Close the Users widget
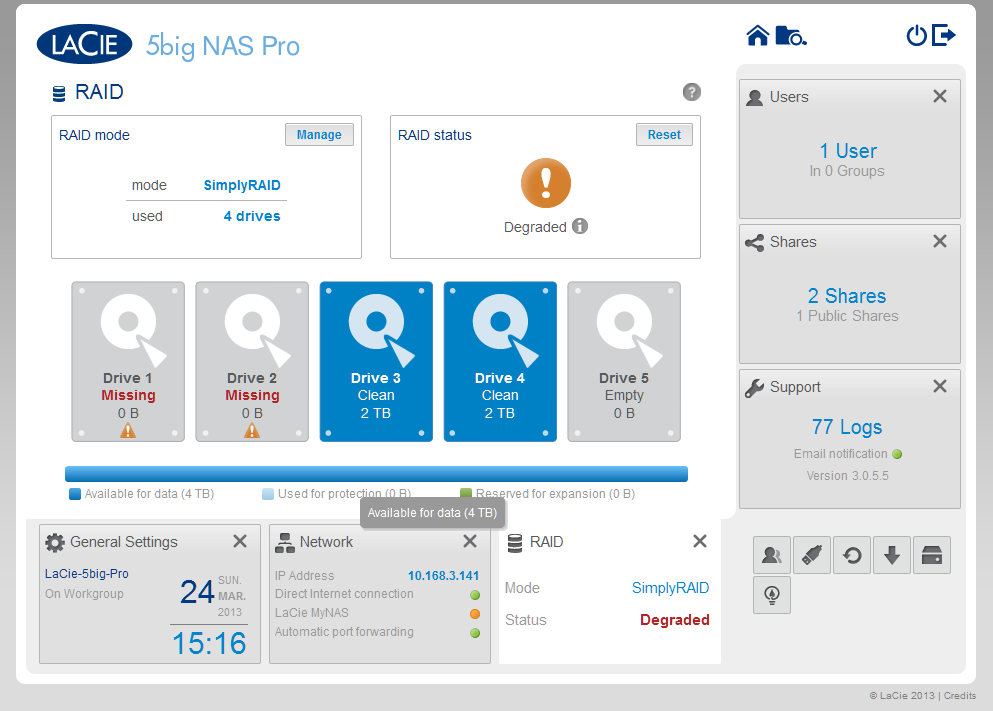993x711 pixels. pos(940,96)
